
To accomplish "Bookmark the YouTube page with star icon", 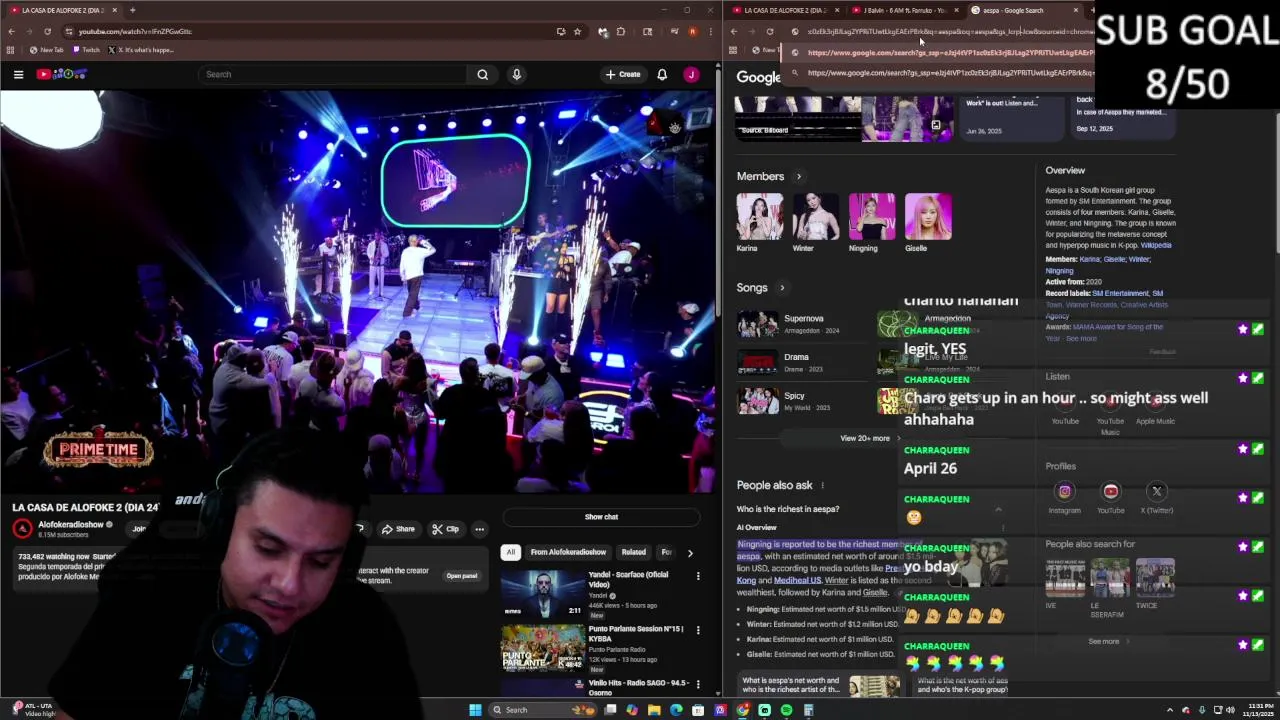I will pos(577,31).
